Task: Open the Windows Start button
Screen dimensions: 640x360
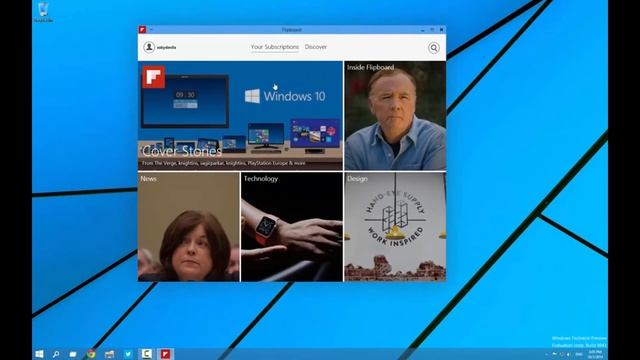Action: pyautogui.click(x=39, y=354)
